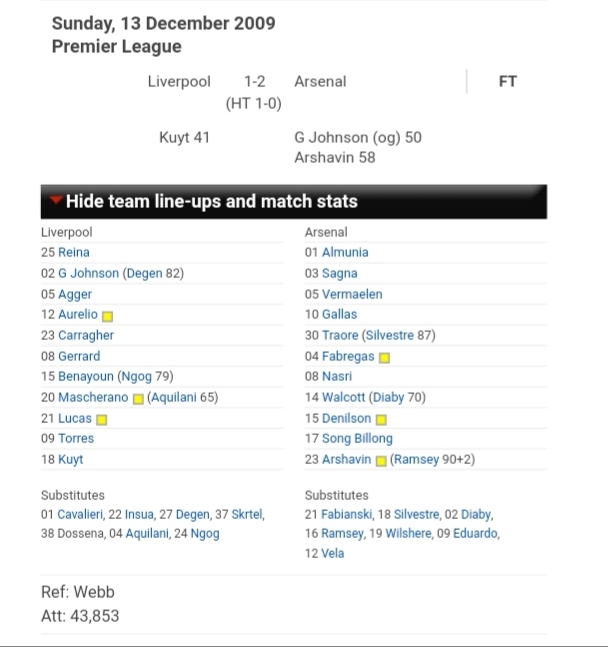Click Mascherano's yellow card icon
This screenshot has height=647, width=608.
pos(138,399)
